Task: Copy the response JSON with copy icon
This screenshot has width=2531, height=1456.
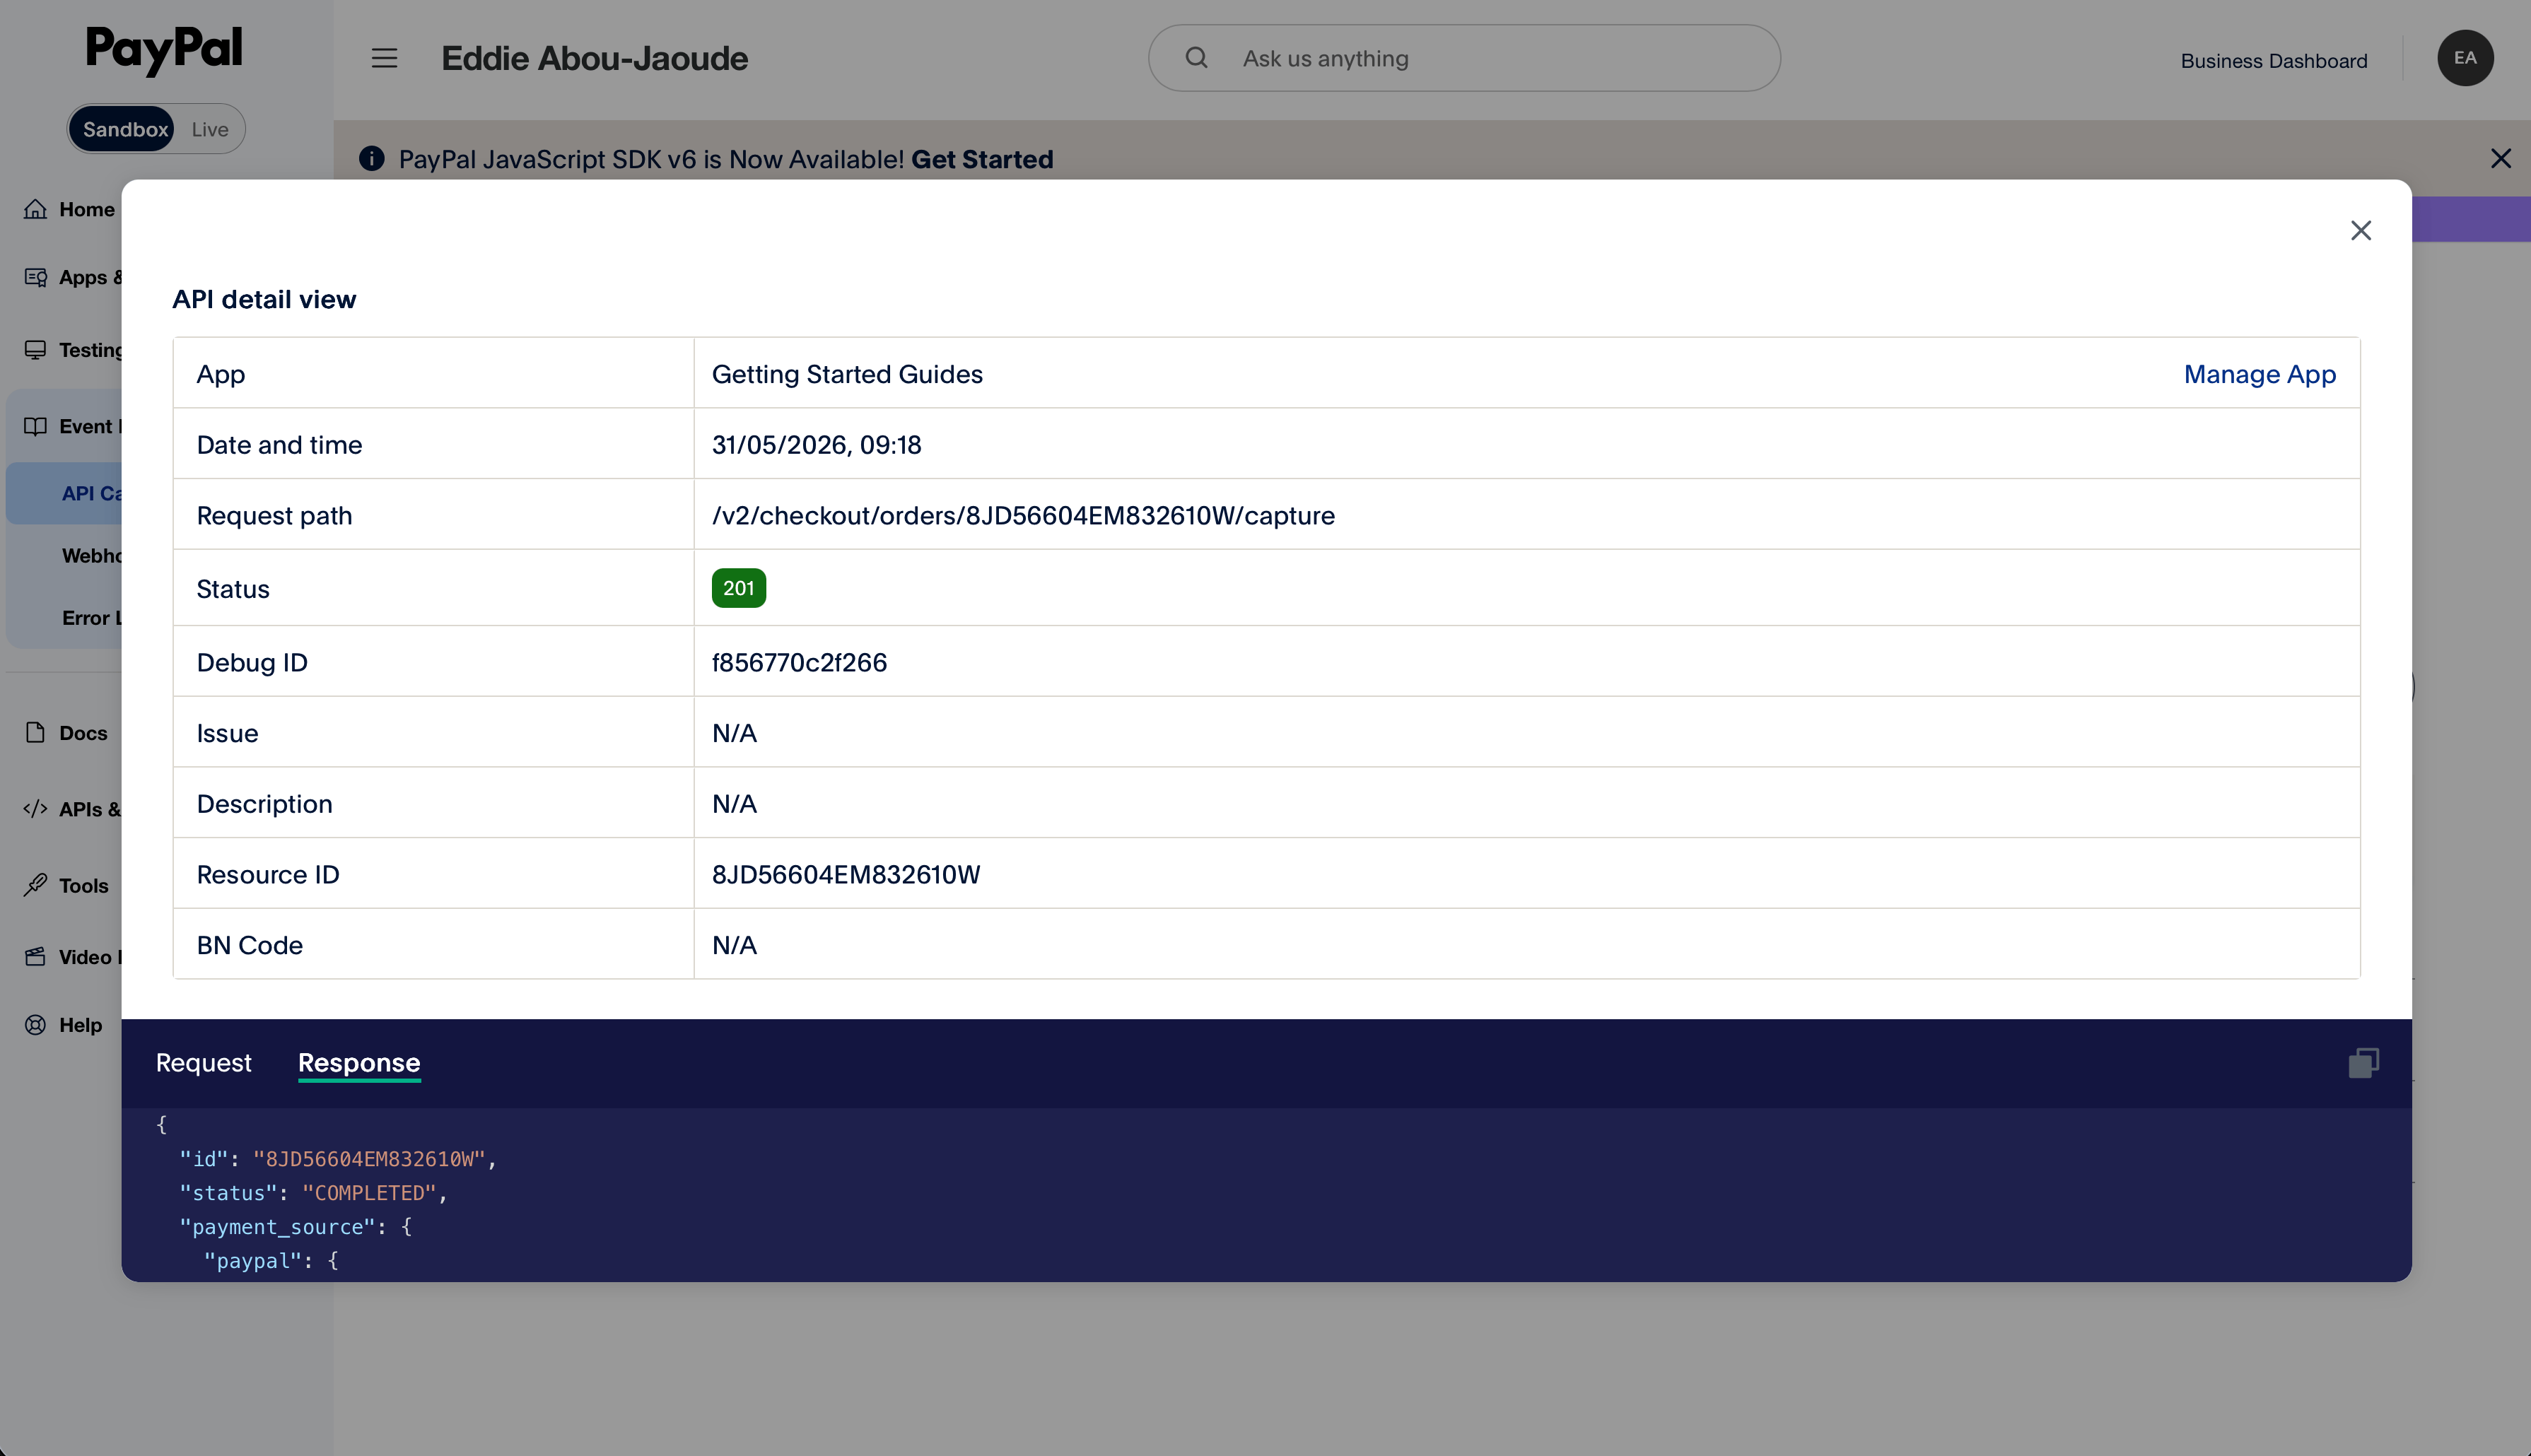Action: pos(2363,1063)
